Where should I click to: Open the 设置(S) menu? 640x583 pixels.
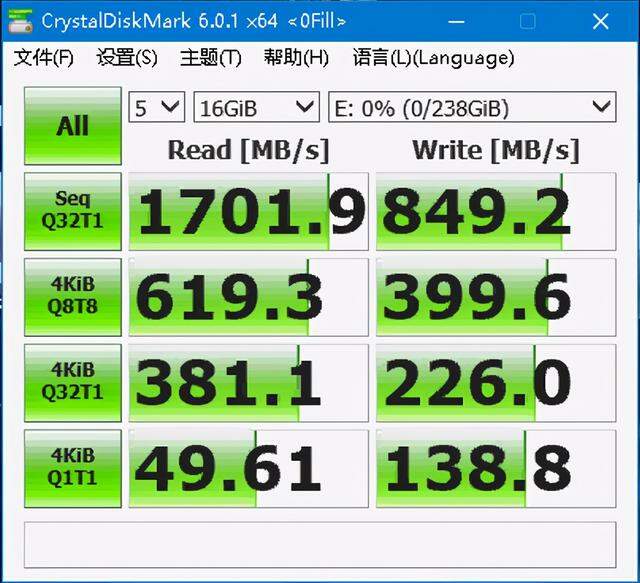pyautogui.click(x=127, y=58)
